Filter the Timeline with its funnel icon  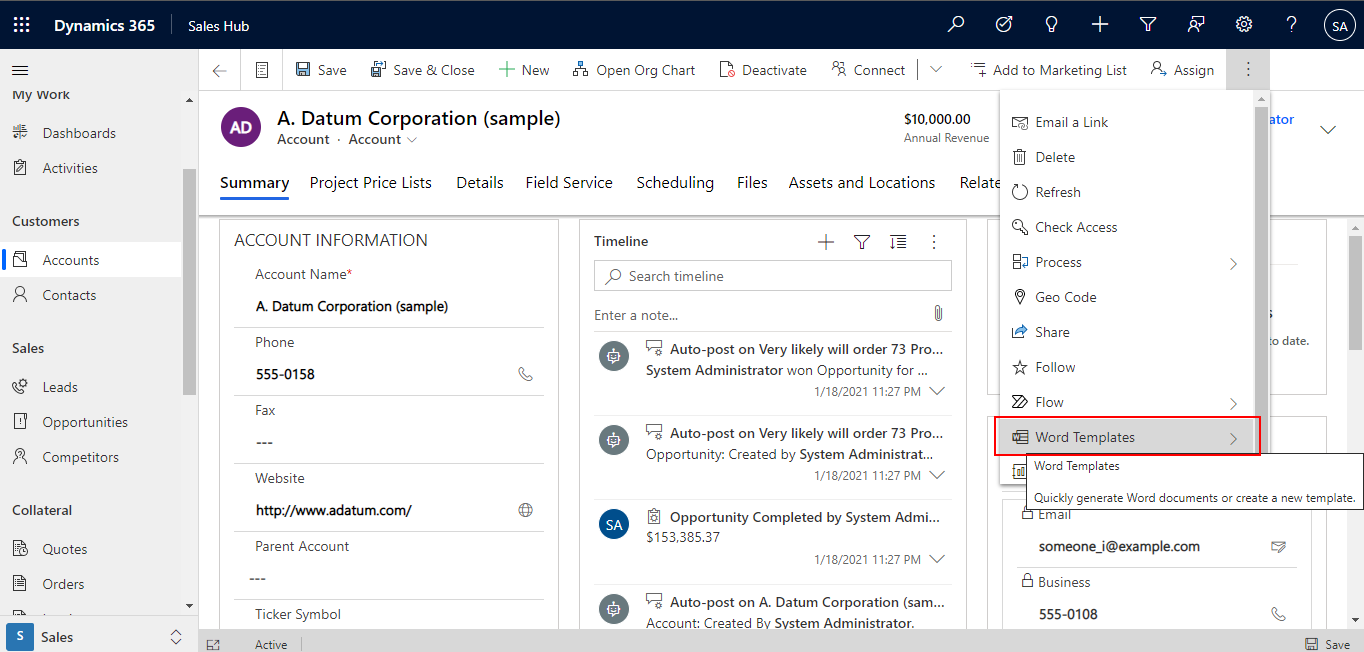[x=862, y=241]
